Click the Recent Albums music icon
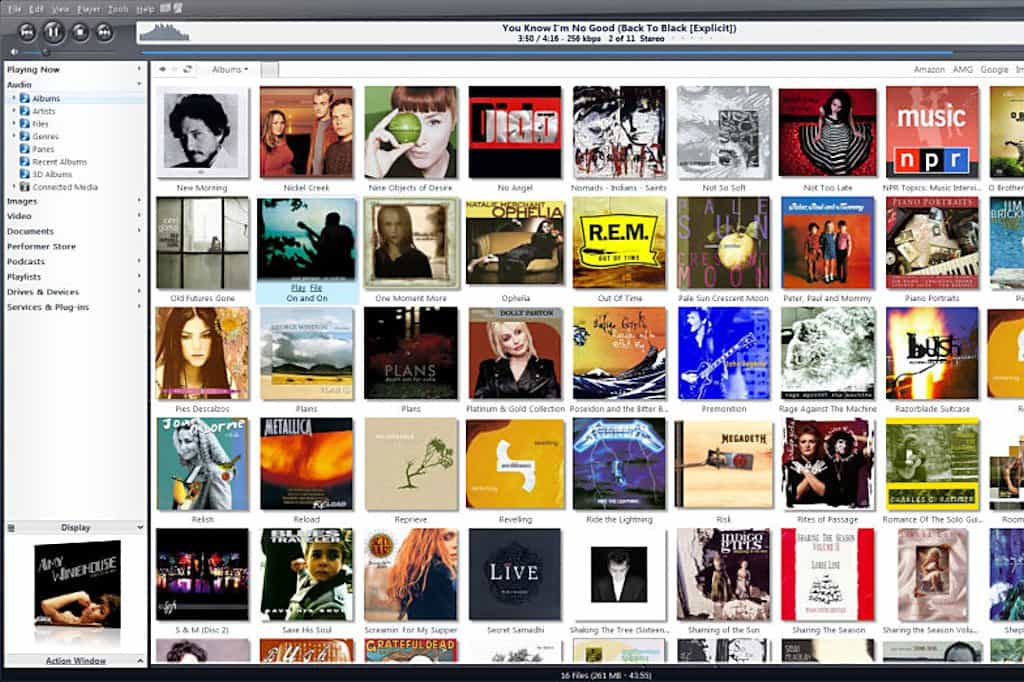The width and height of the screenshot is (1024, 682). [x=25, y=161]
